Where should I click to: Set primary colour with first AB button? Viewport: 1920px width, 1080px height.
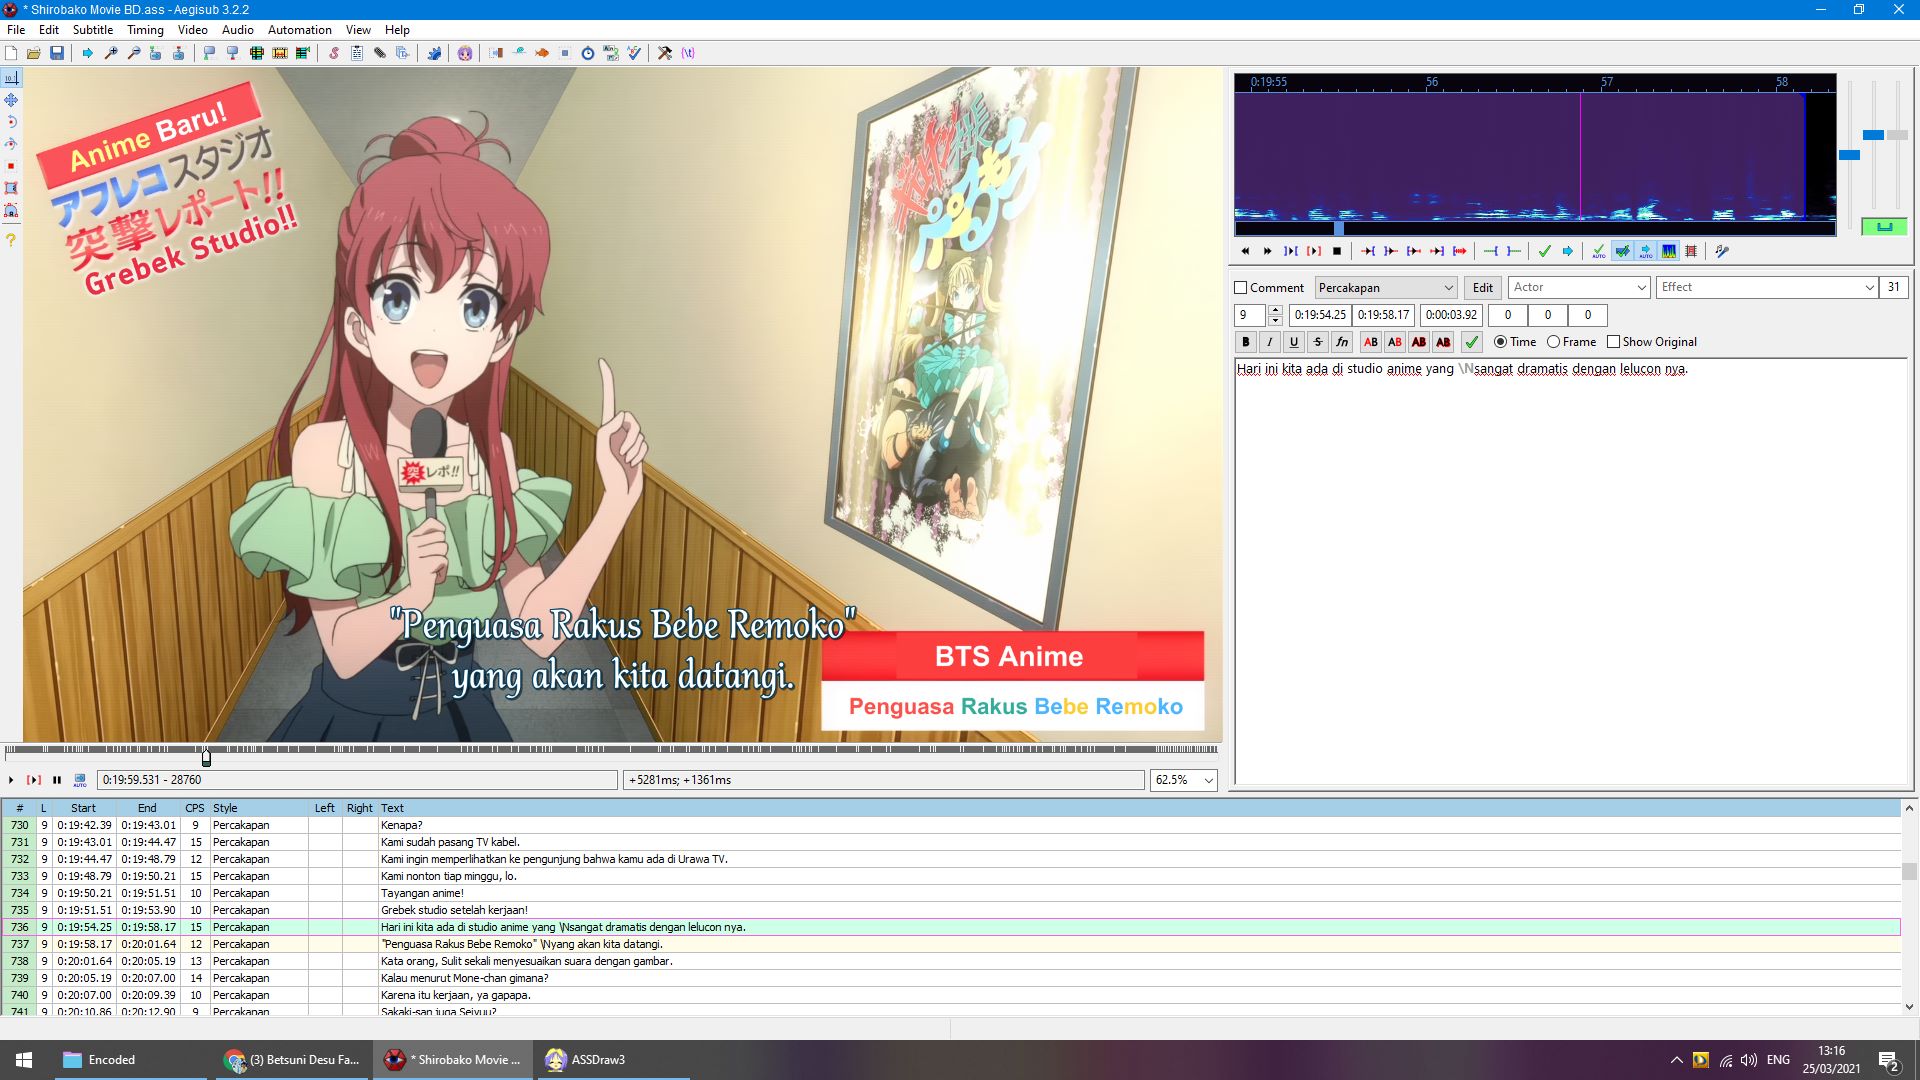pos(1371,342)
